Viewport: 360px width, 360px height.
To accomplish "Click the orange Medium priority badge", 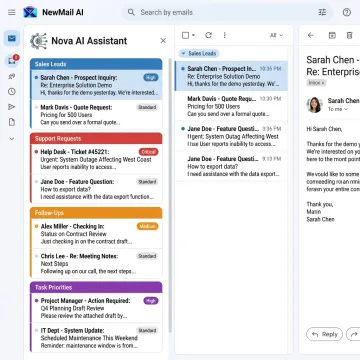I will pyautogui.click(x=147, y=226).
